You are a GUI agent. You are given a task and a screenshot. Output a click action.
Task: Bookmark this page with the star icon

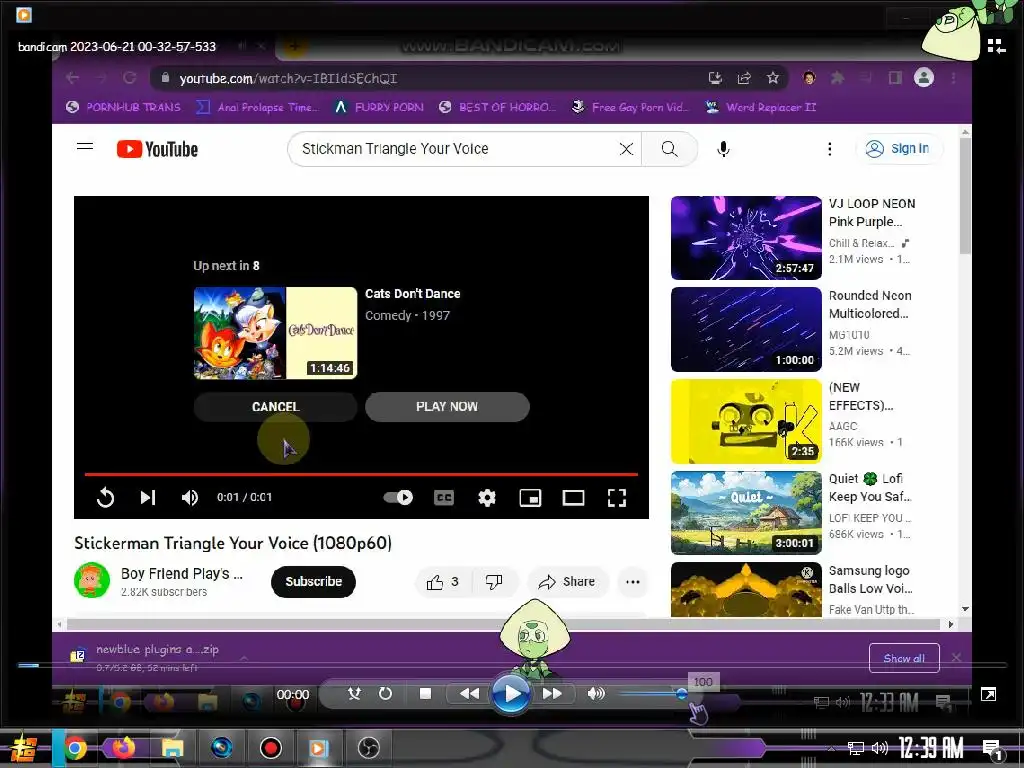(773, 78)
